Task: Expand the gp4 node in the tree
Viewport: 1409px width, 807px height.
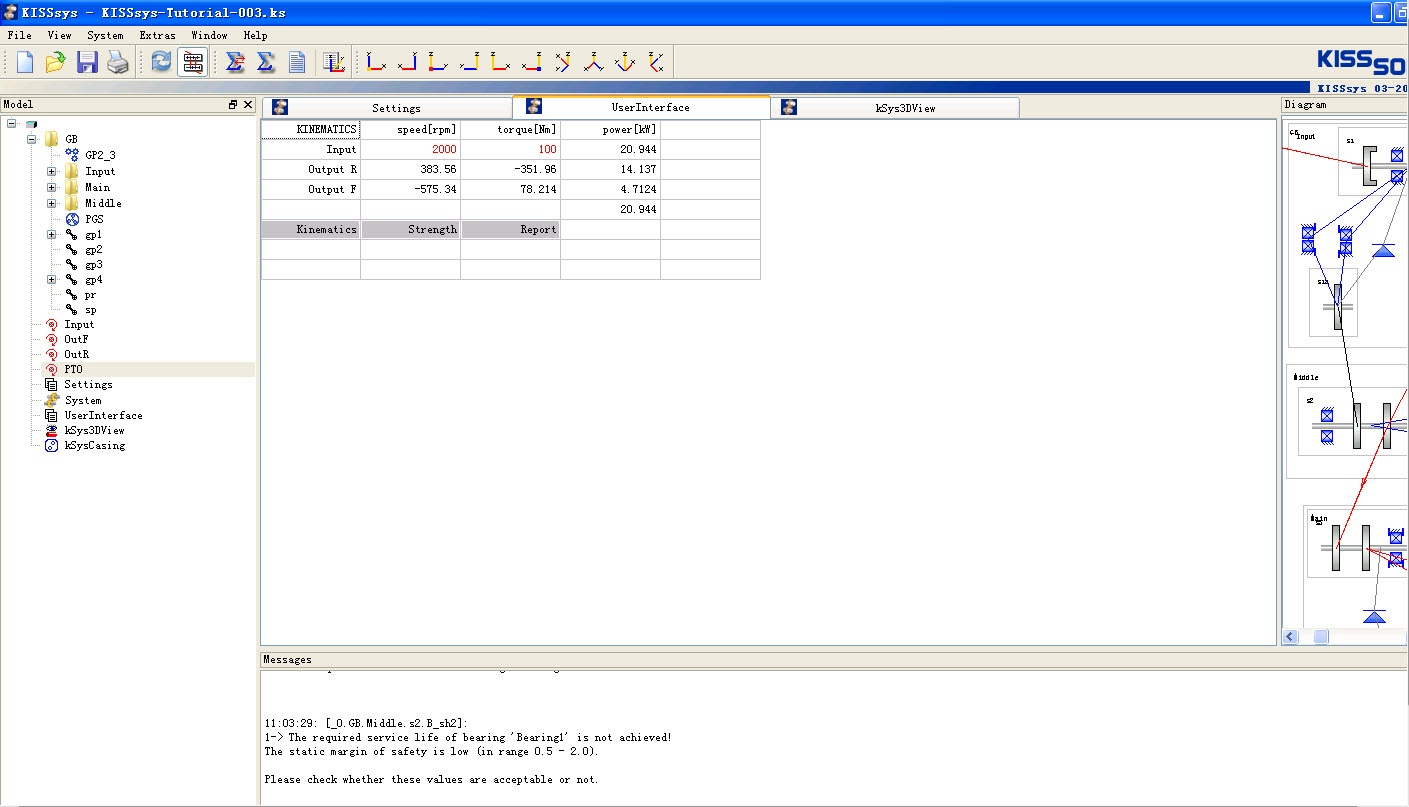Action: click(51, 280)
